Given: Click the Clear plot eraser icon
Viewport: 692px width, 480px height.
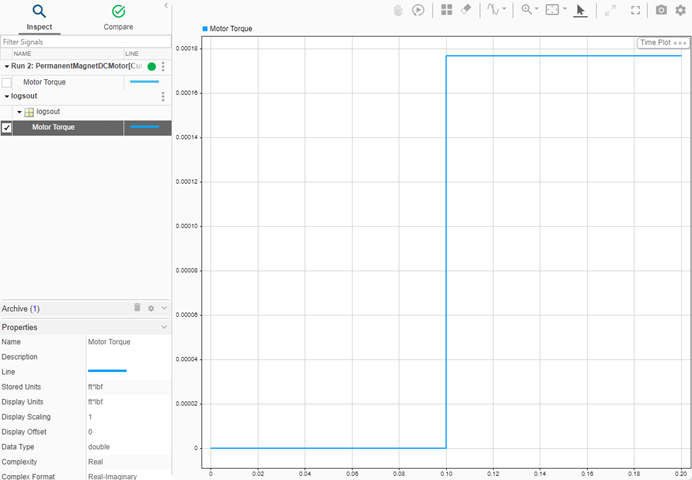Looking at the screenshot, I should coord(466,10).
